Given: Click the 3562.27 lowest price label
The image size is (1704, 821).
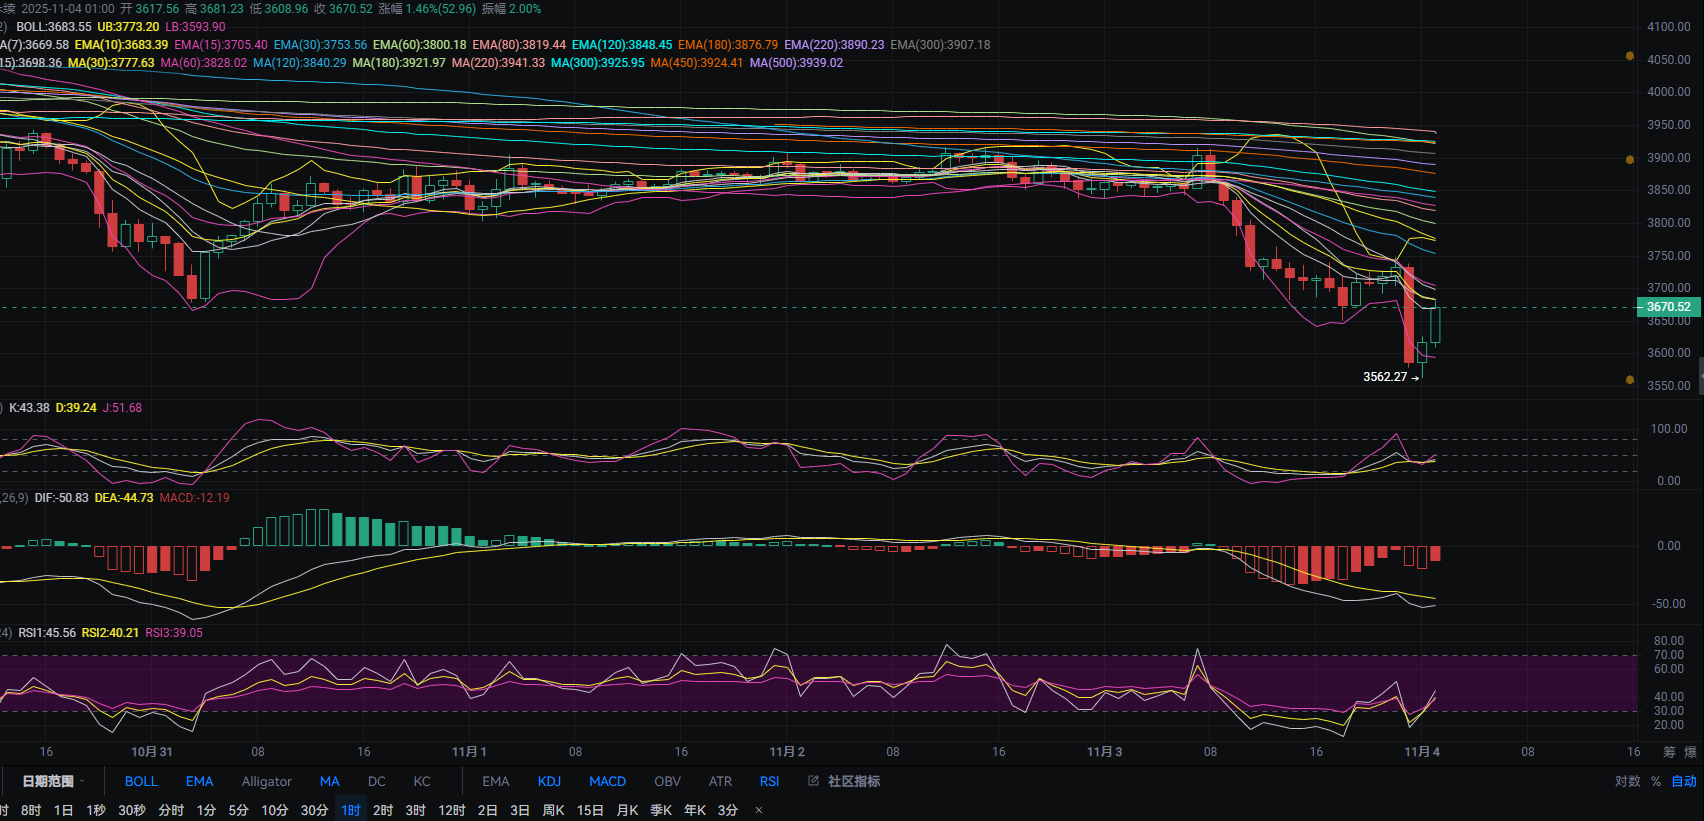Looking at the screenshot, I should 1385,377.
